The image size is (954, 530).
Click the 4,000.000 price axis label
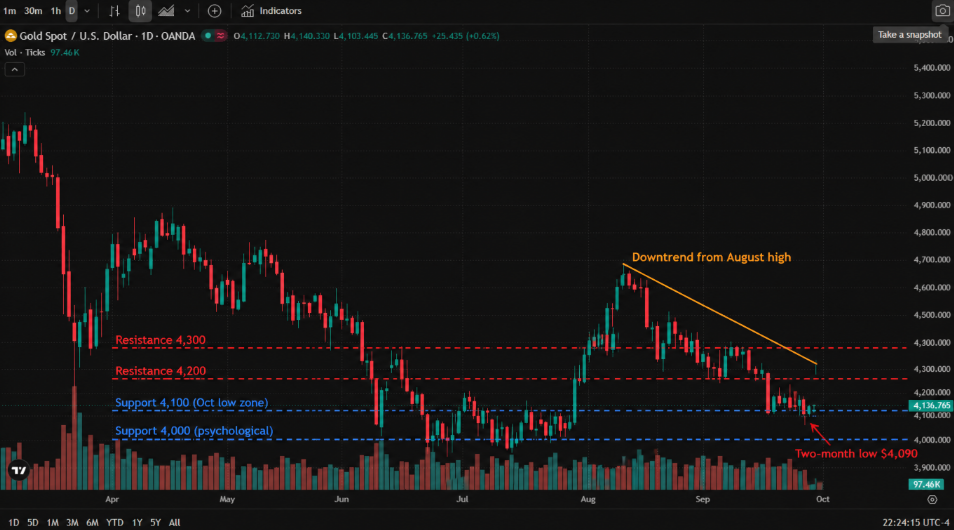point(932,440)
